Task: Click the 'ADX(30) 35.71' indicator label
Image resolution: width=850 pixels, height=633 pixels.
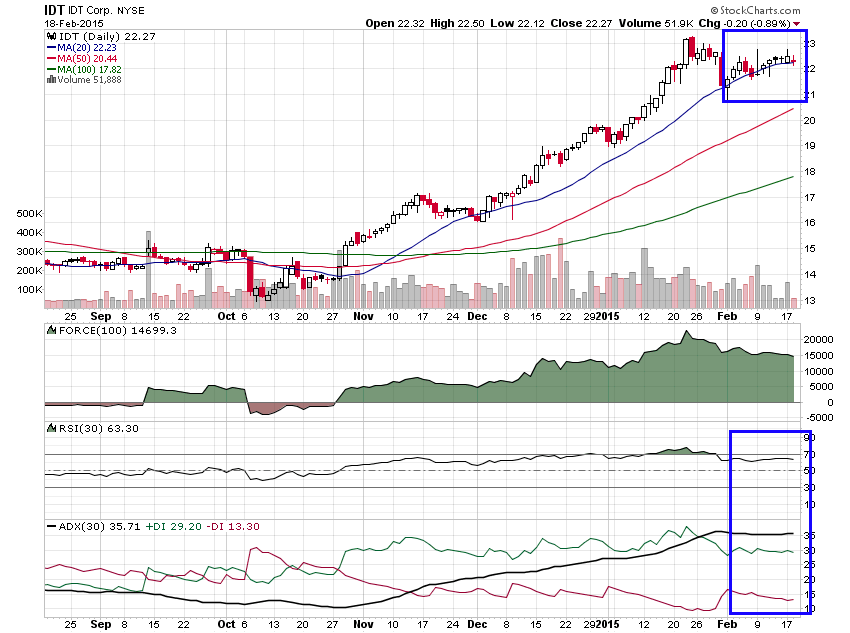Action: coord(99,527)
